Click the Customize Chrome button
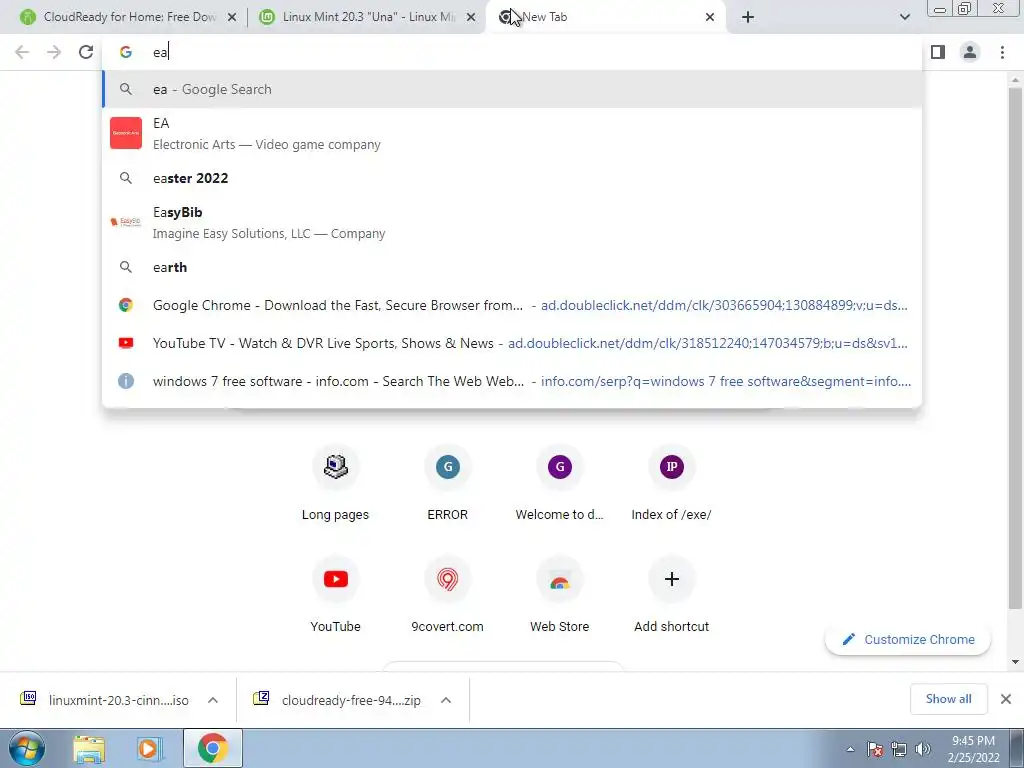This screenshot has height=768, width=1024. click(908, 639)
